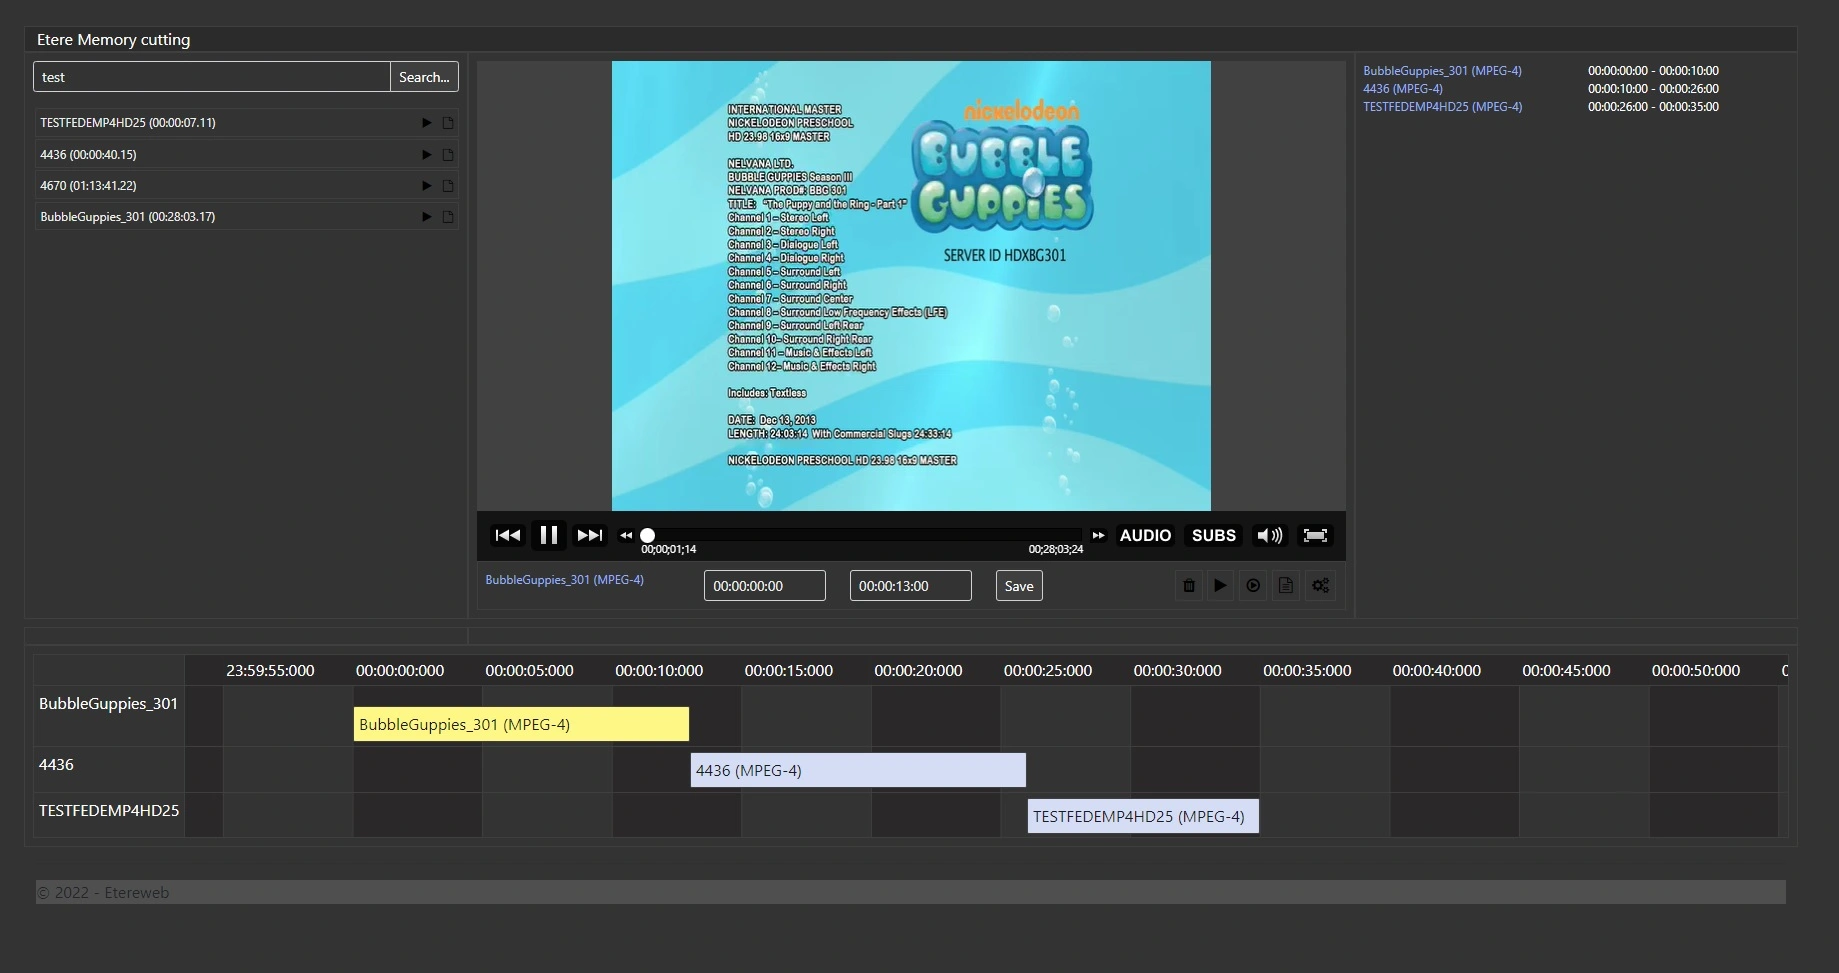
Task: Click the playback position slider handle
Action: pyautogui.click(x=648, y=535)
